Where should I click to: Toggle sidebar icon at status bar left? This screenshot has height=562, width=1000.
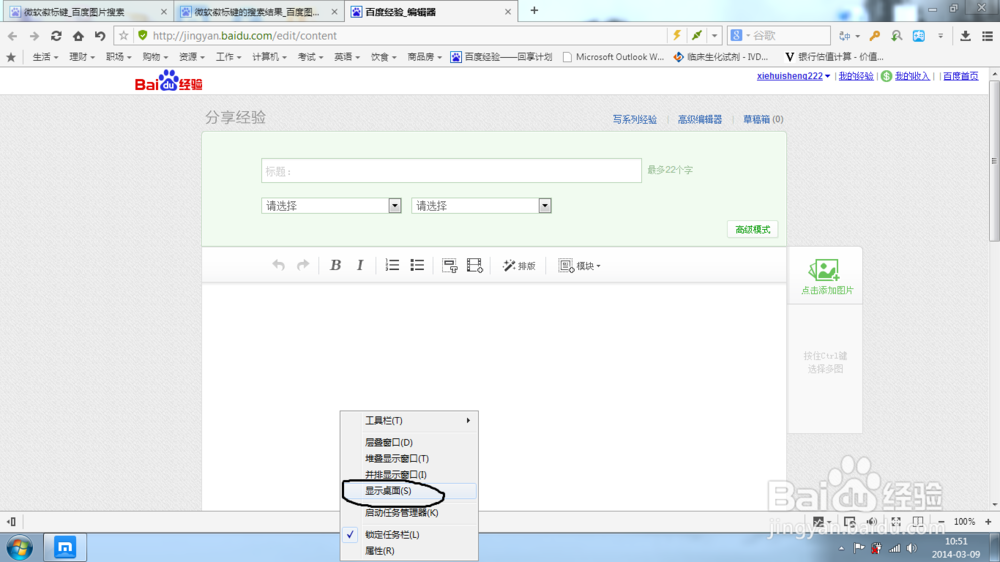11,522
